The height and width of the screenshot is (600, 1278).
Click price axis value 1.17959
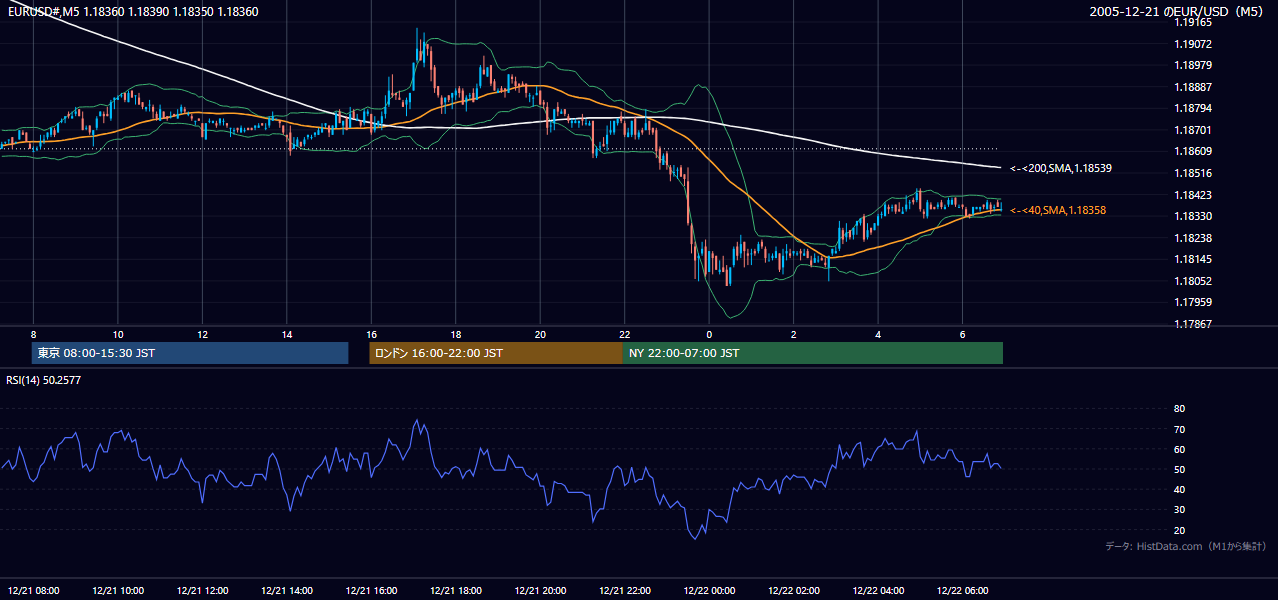pyautogui.click(x=1194, y=302)
